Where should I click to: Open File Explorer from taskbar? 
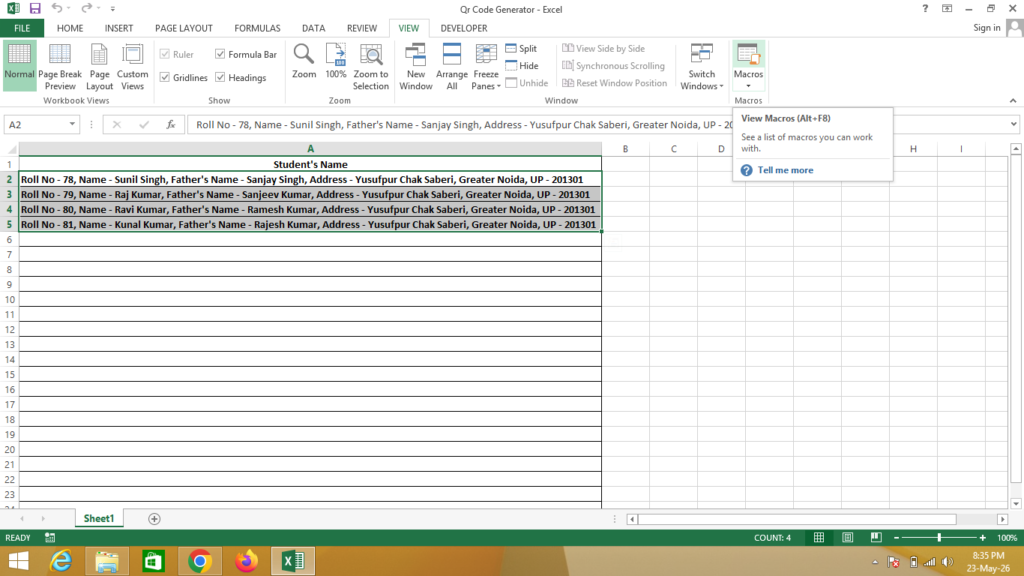[x=106, y=561]
